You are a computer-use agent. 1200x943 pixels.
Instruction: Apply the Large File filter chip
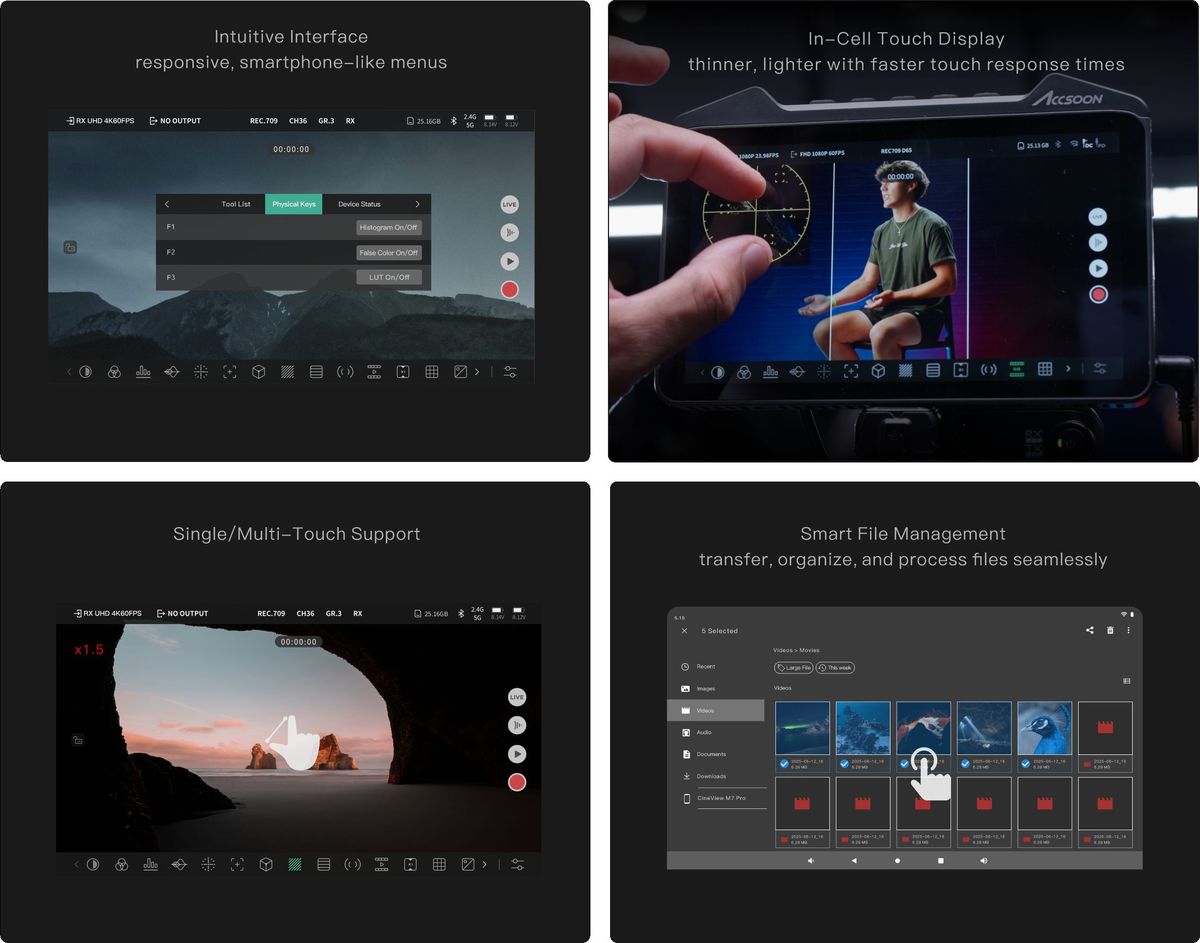pos(793,668)
